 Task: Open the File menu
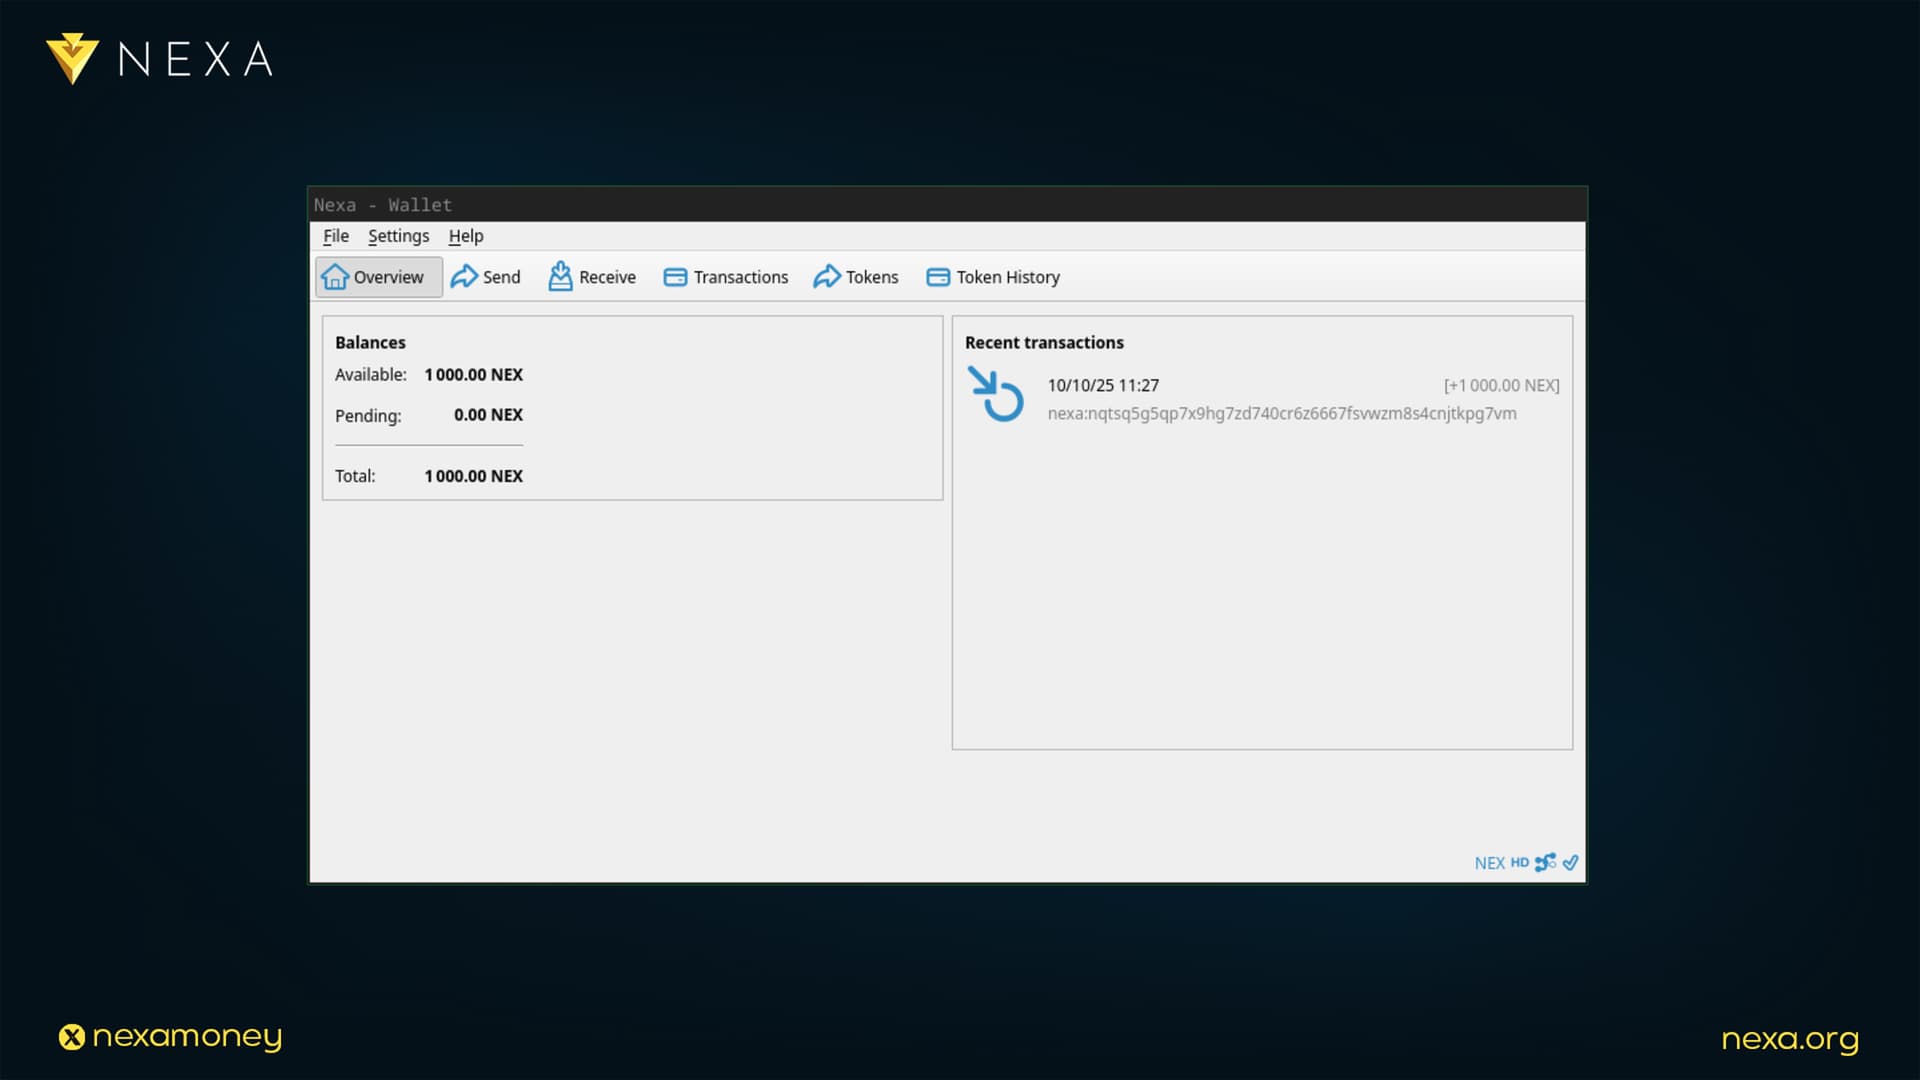coord(335,236)
